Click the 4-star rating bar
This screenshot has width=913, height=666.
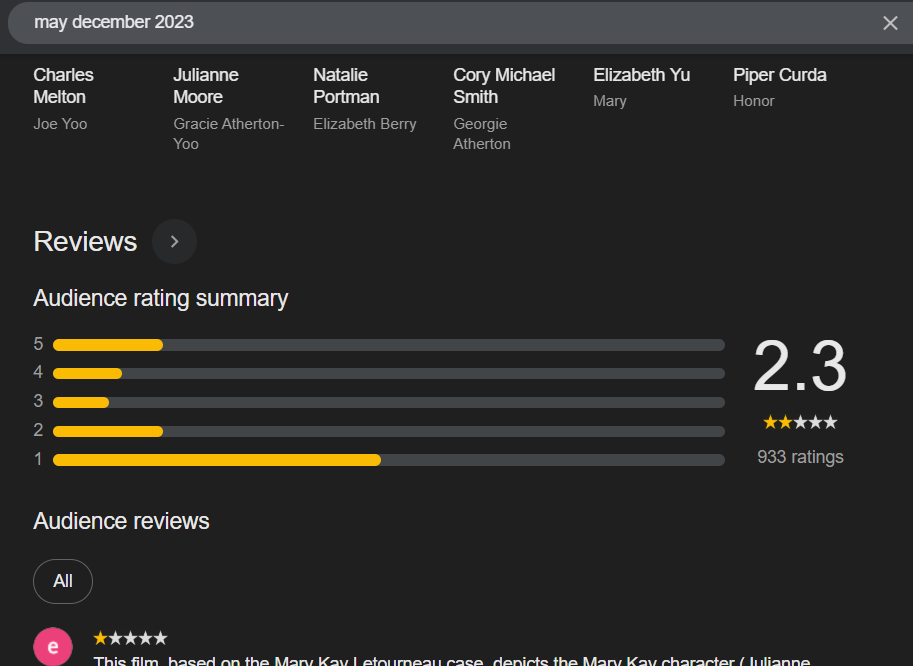click(388, 373)
